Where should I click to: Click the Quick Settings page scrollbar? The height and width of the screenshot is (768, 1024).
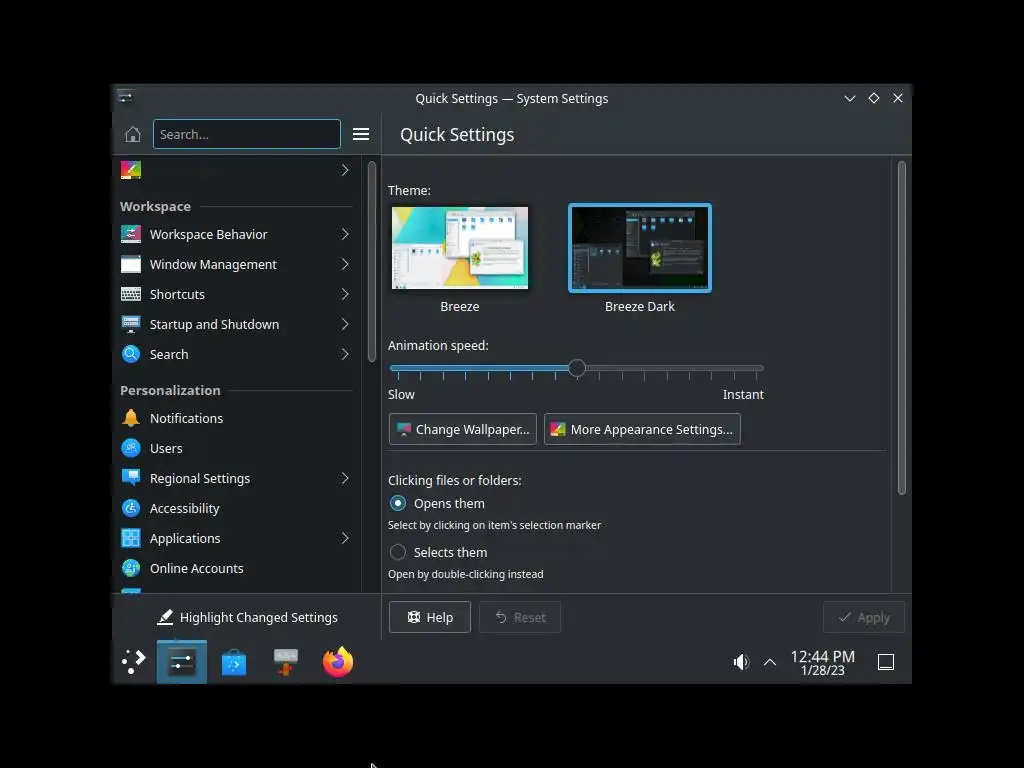[902, 328]
